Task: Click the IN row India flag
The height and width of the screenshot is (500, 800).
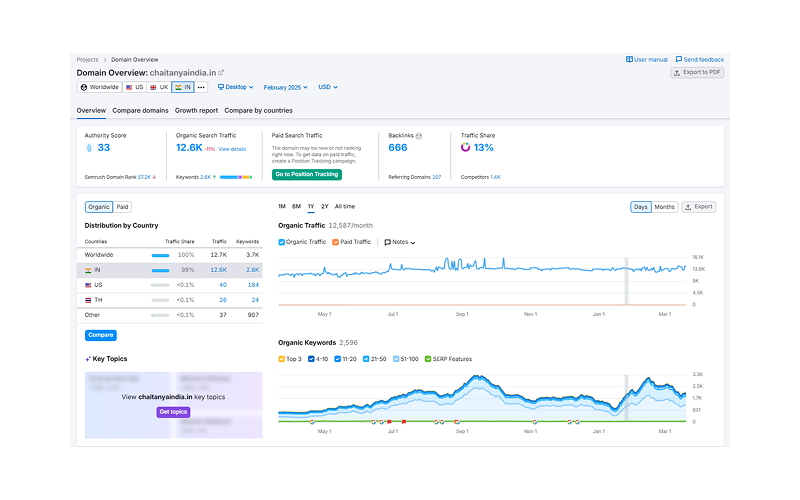Action: pos(88,270)
